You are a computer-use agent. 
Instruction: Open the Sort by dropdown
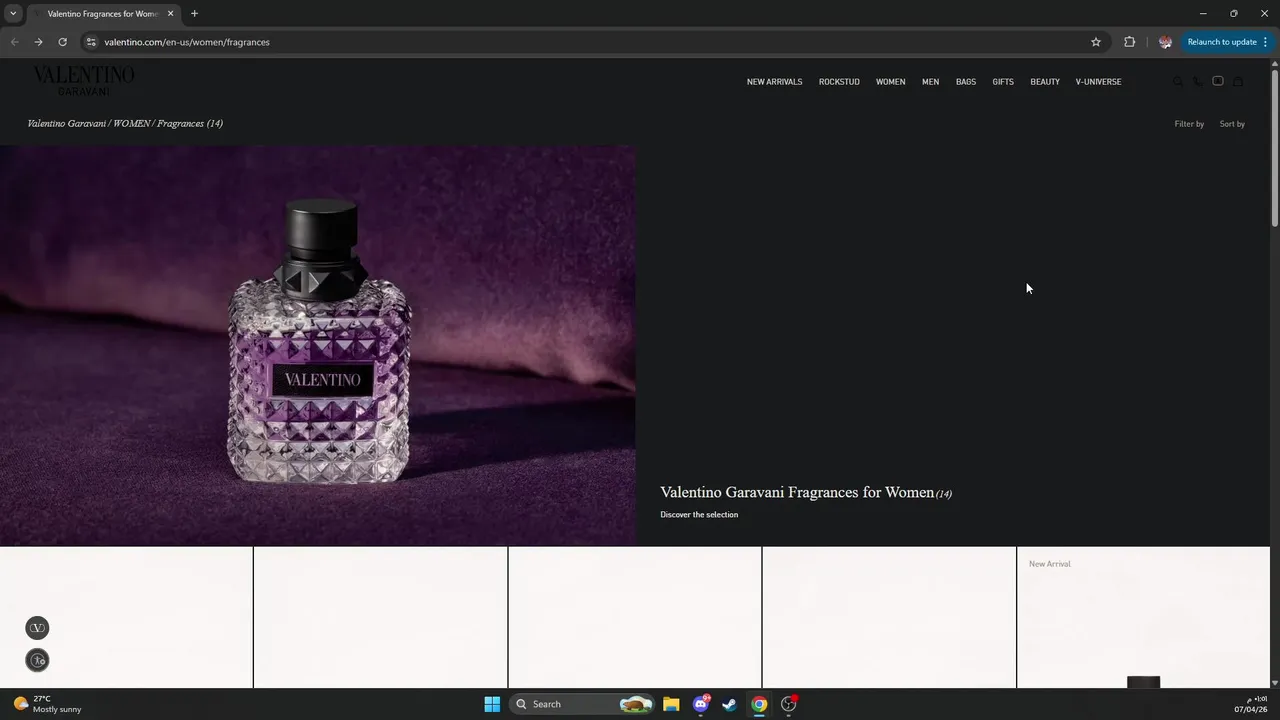coord(1232,124)
